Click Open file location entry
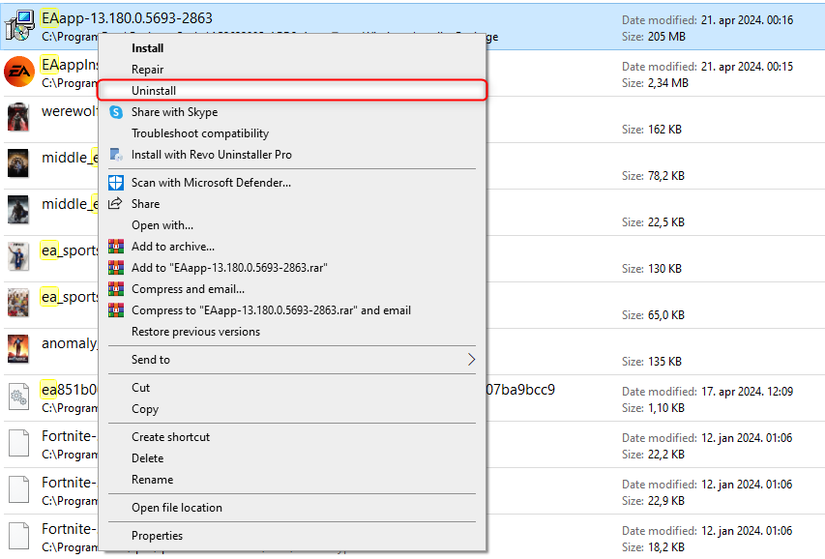The width and height of the screenshot is (825, 559). (x=177, y=508)
